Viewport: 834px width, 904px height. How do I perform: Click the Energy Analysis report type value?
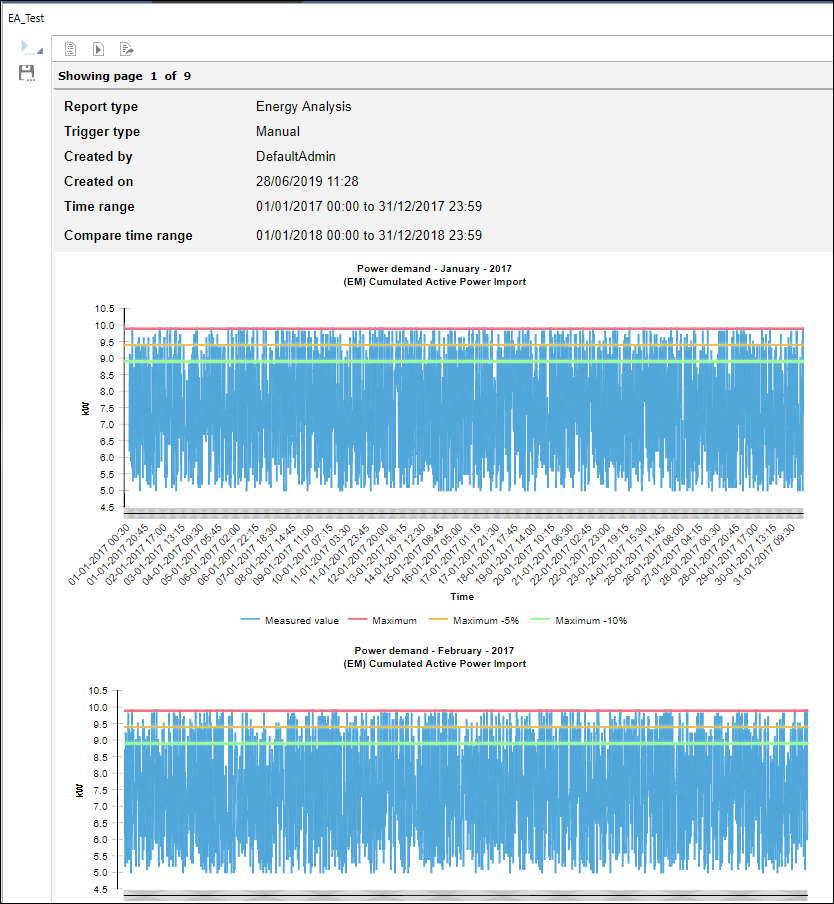(x=303, y=107)
